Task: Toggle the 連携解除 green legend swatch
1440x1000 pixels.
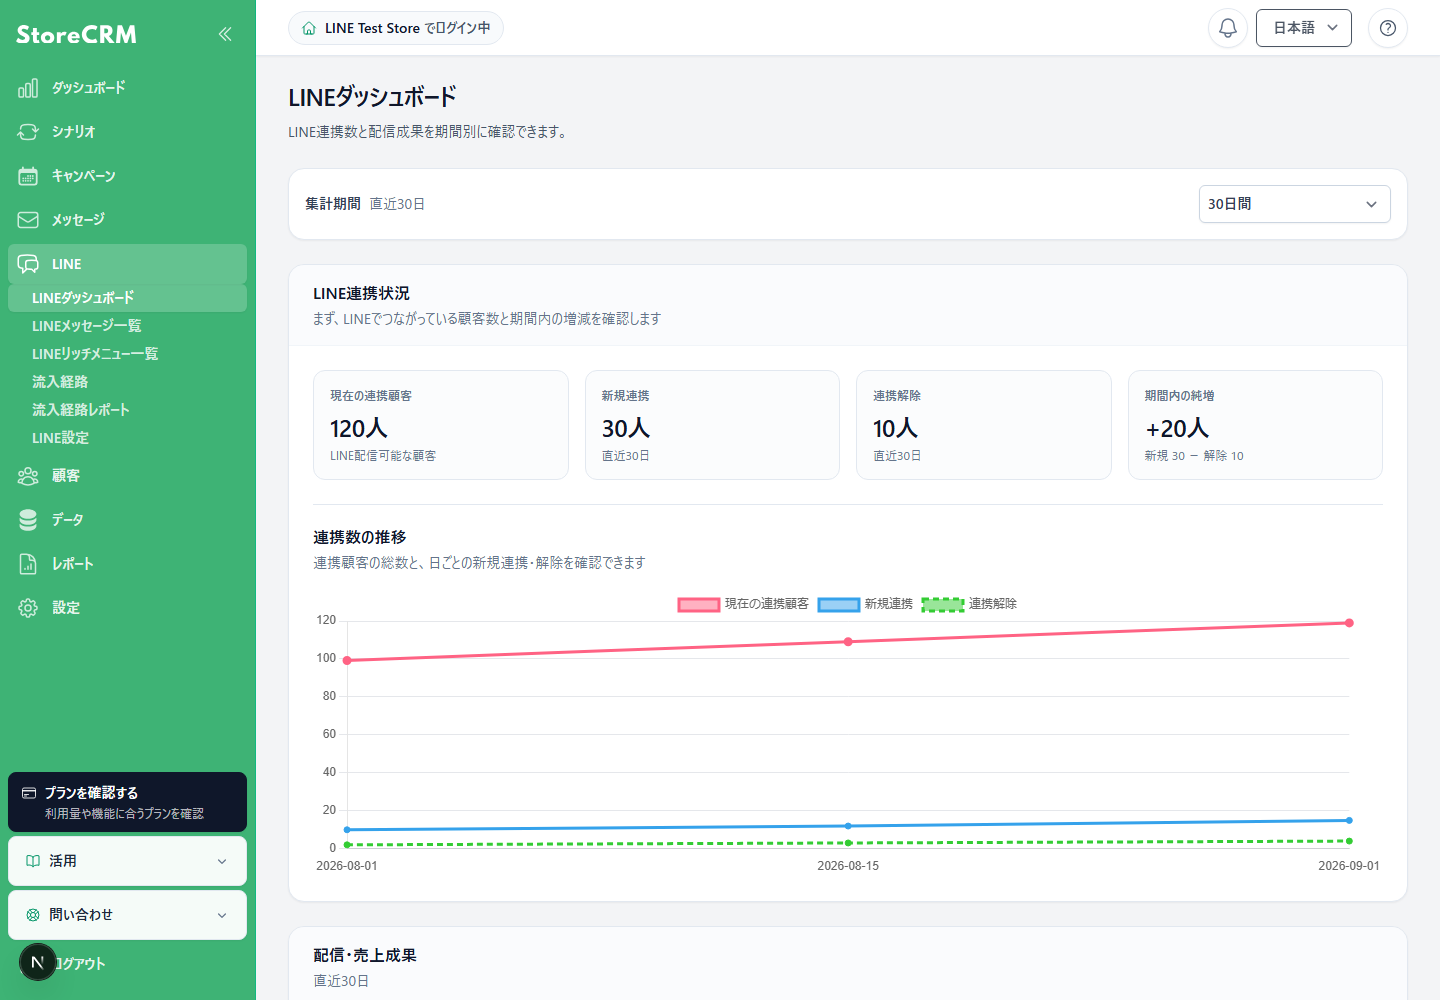Action: point(943,604)
